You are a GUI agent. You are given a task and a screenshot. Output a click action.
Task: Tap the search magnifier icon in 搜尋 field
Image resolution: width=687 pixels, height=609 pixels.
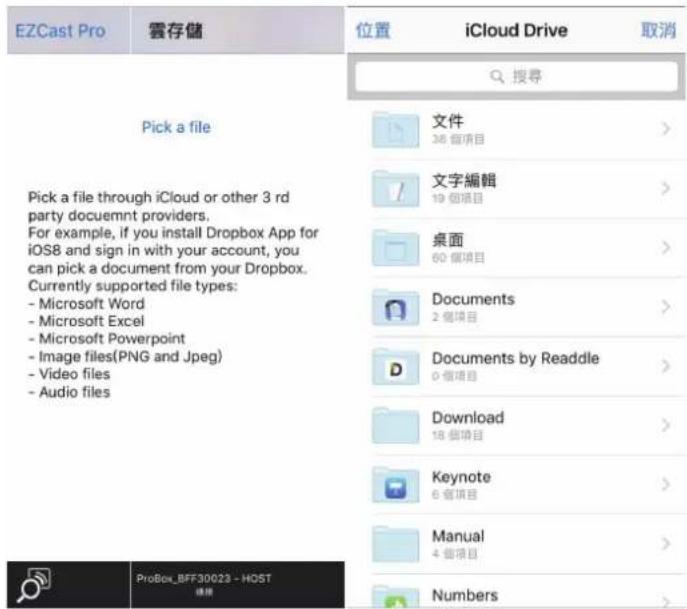(x=497, y=77)
